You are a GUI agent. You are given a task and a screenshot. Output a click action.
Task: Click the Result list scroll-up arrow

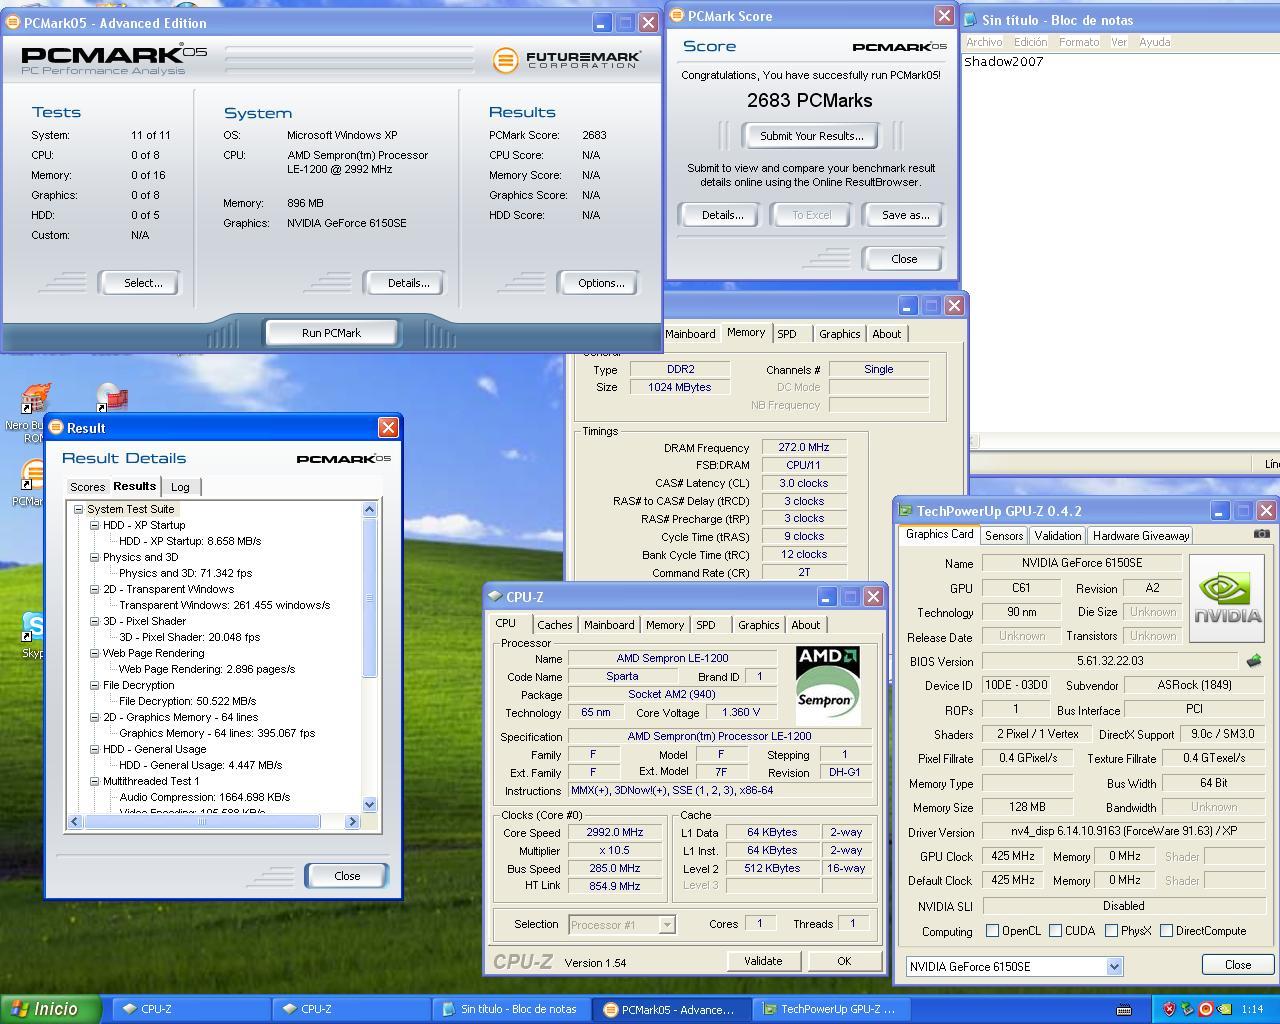[x=370, y=509]
